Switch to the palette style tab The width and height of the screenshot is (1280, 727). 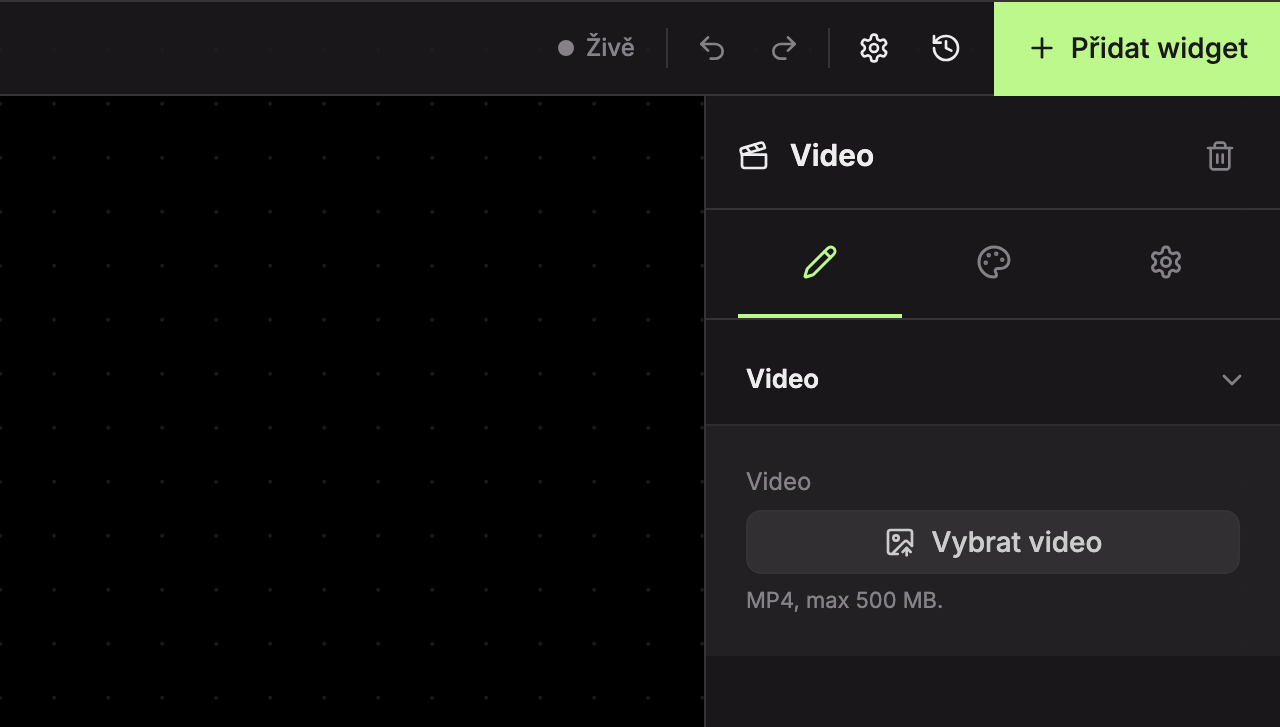coord(993,263)
